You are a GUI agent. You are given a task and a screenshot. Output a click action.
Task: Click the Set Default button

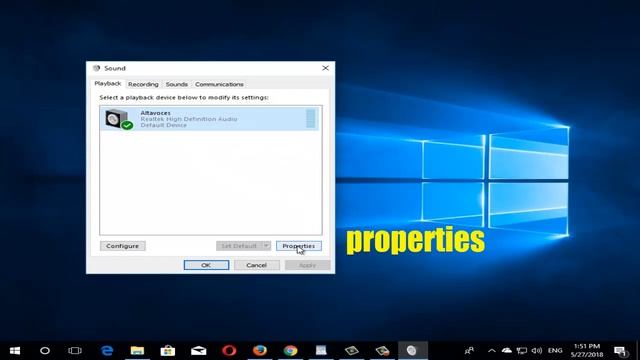[x=239, y=246]
